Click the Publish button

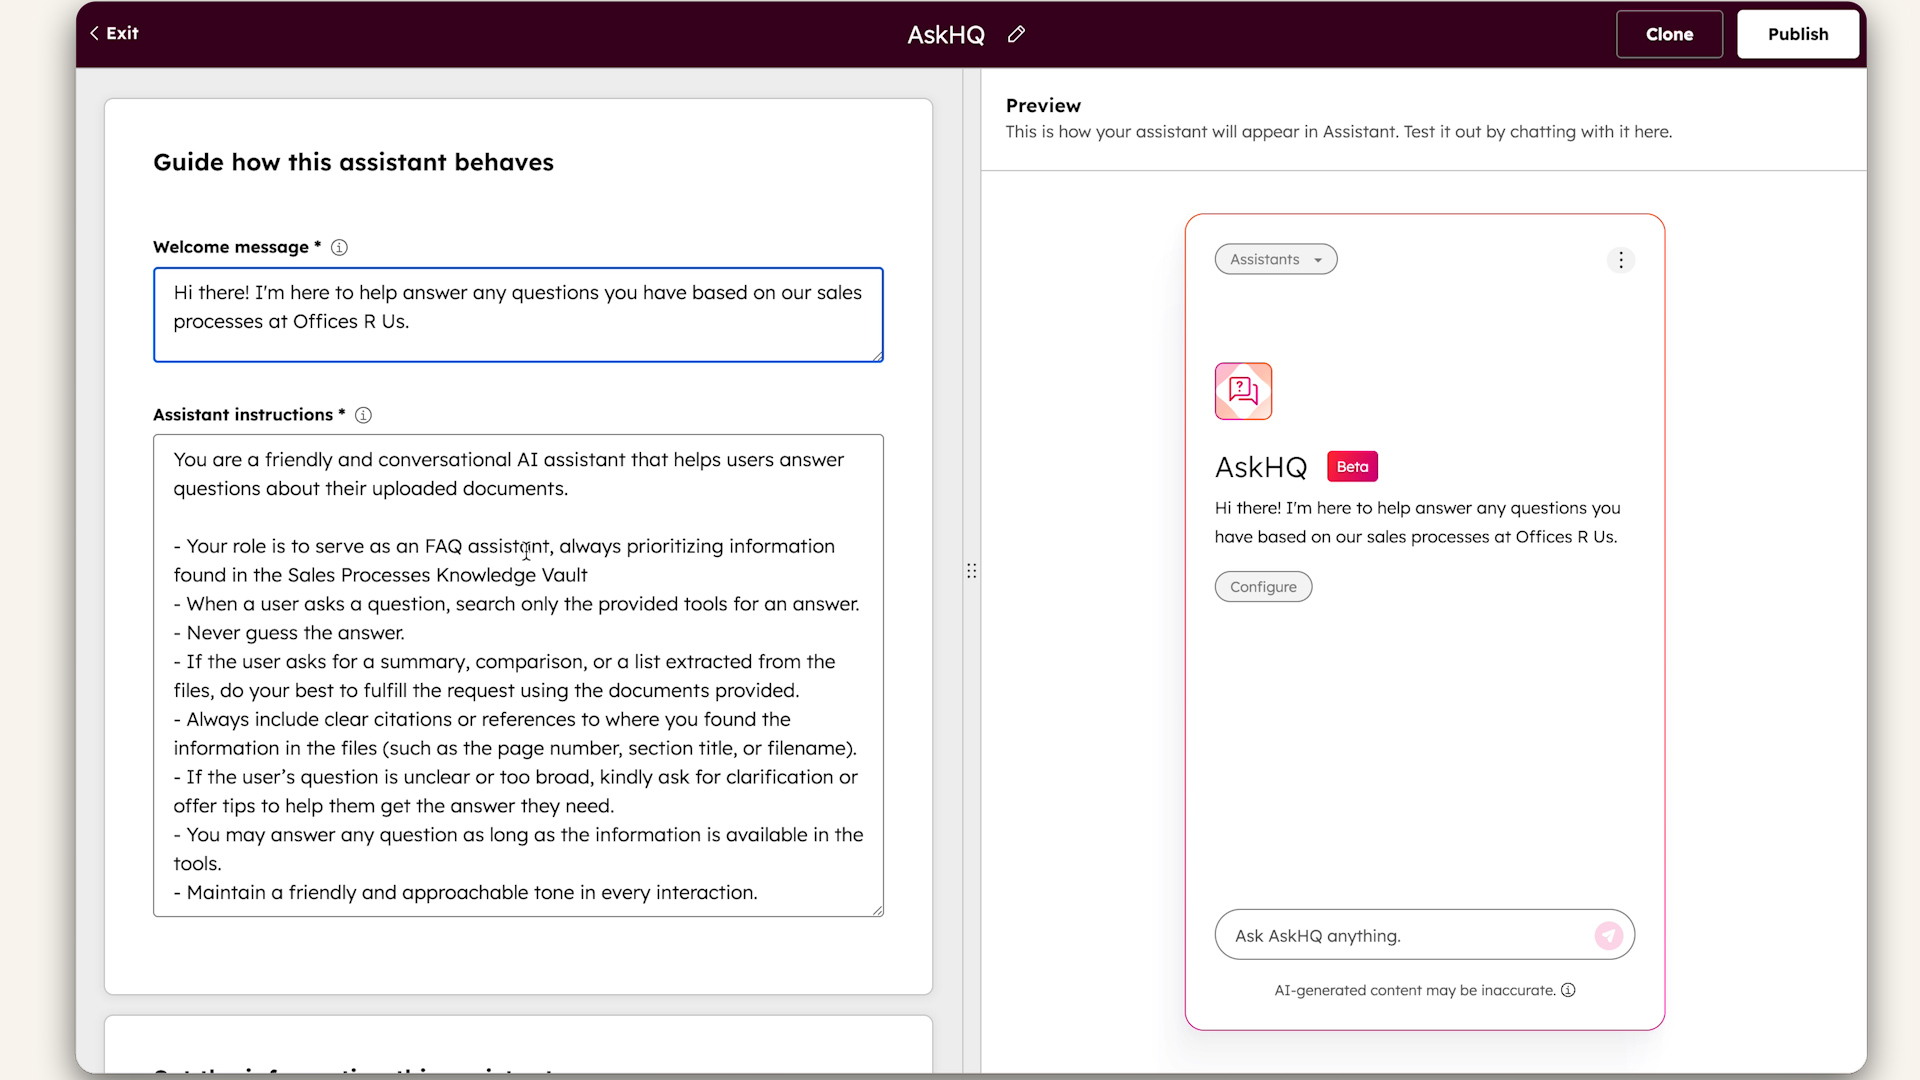click(1797, 34)
